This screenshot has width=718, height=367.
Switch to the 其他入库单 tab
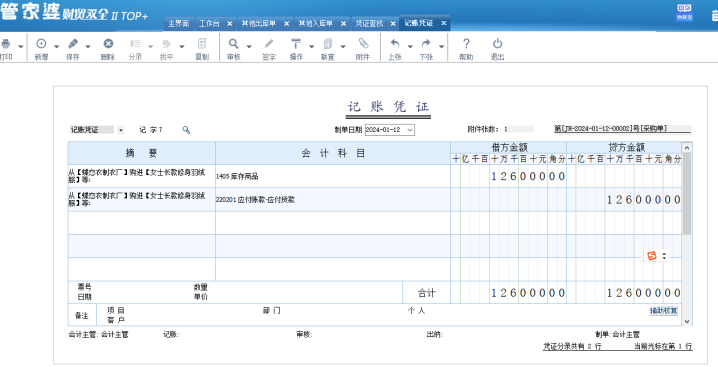click(315, 23)
